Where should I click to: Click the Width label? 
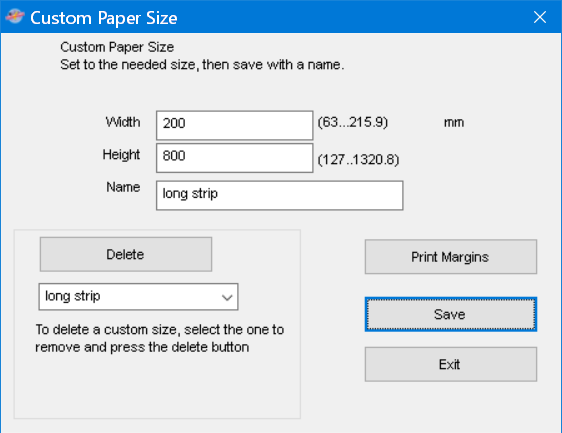tap(123, 122)
